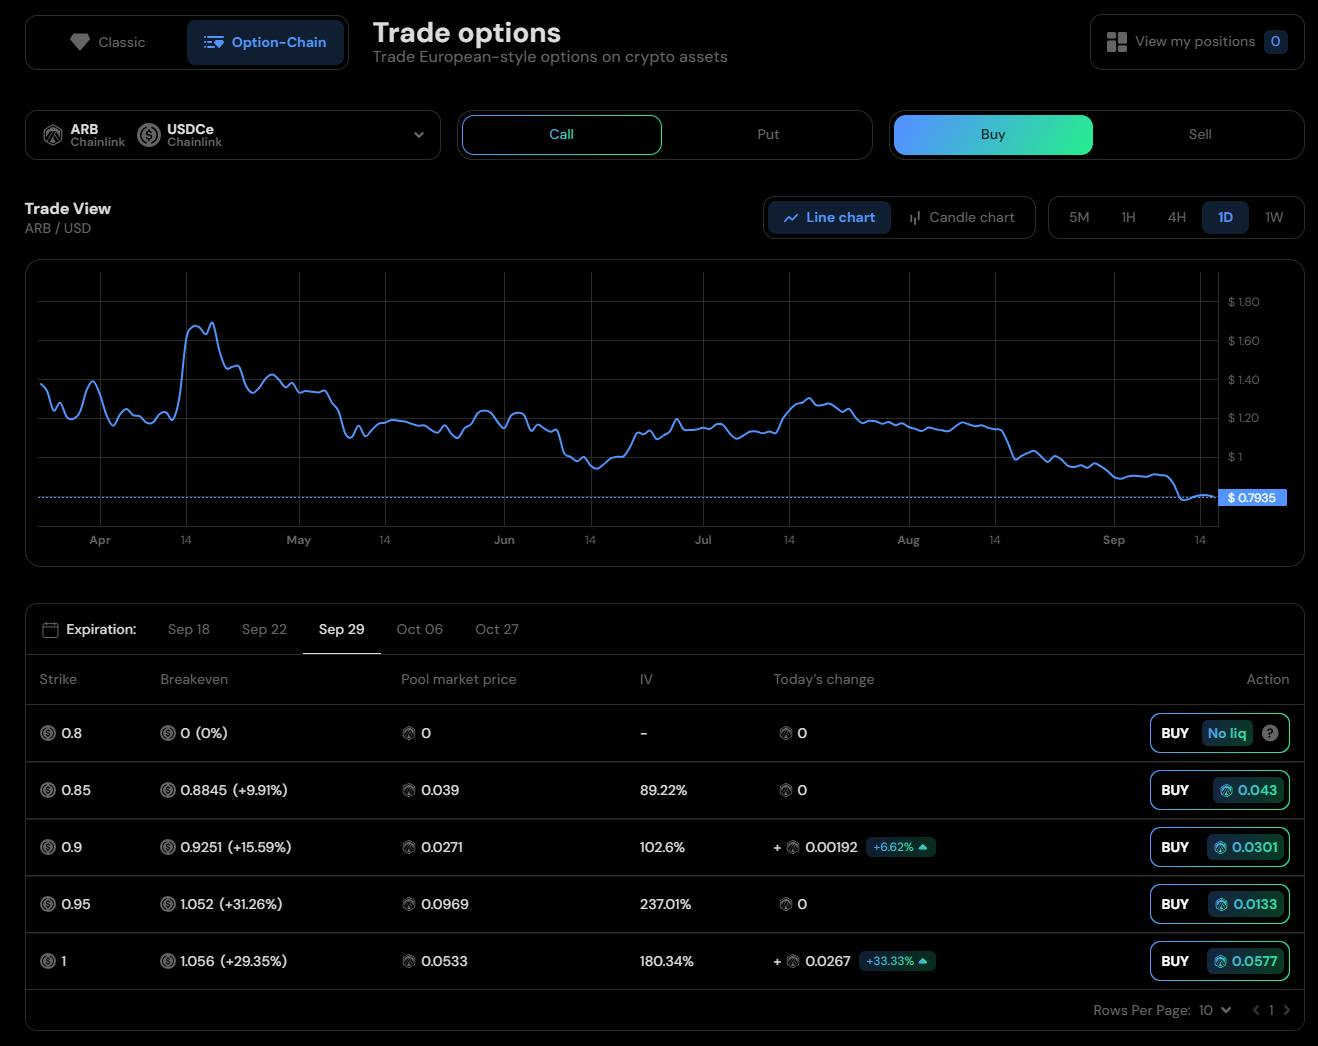Screen dimensions: 1318x1046
Task: Click the USDCe token logo
Action: 149,135
